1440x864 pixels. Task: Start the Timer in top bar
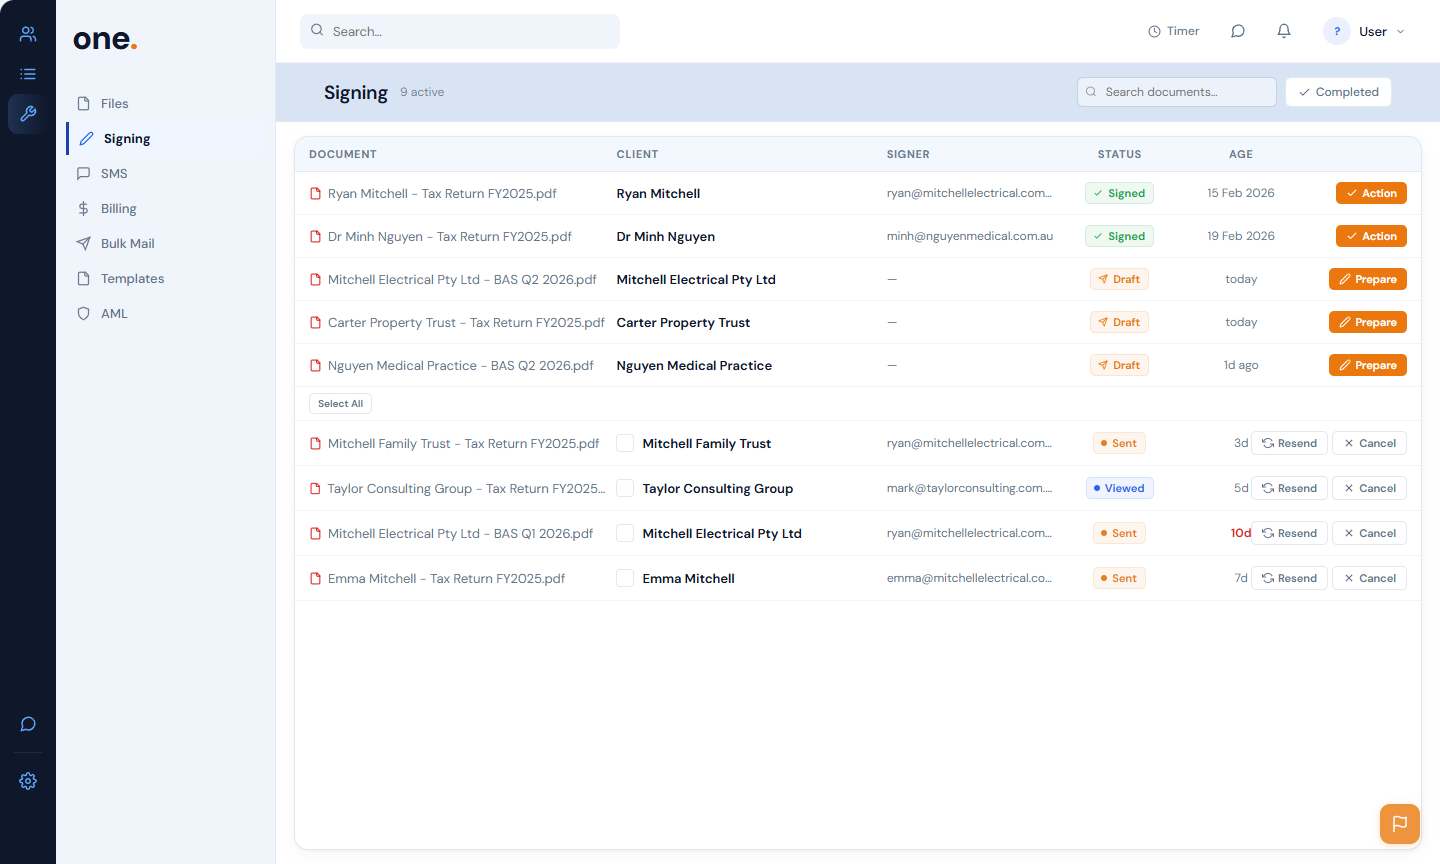pyautogui.click(x=1174, y=31)
